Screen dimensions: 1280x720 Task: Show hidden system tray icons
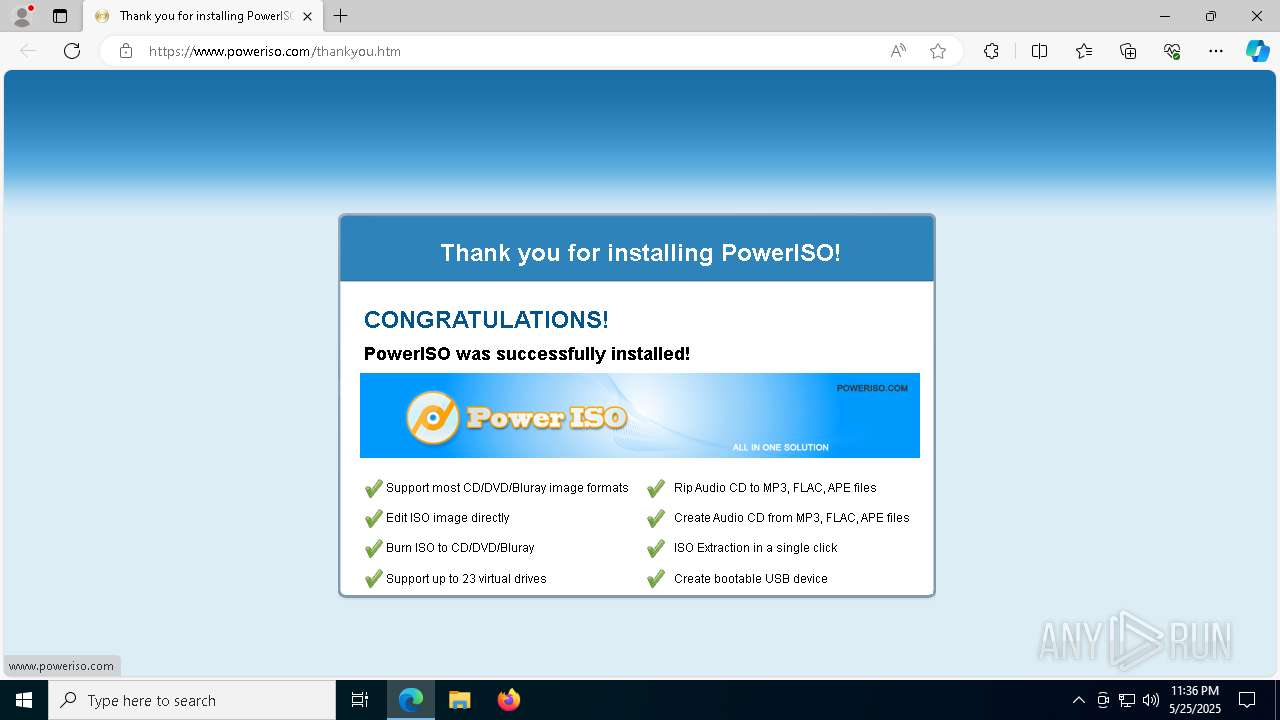tap(1078, 700)
